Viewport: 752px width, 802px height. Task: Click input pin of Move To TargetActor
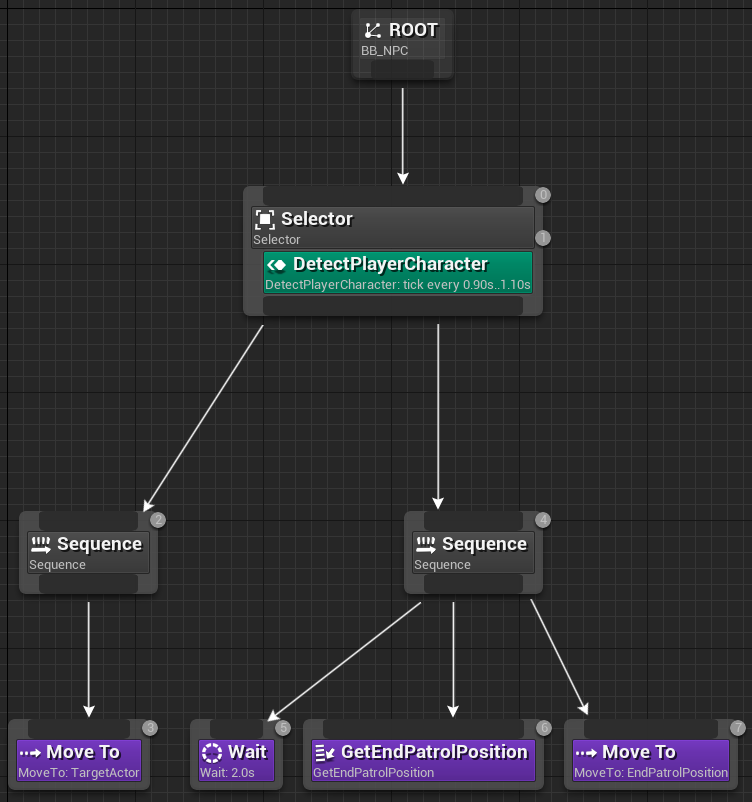(79, 729)
